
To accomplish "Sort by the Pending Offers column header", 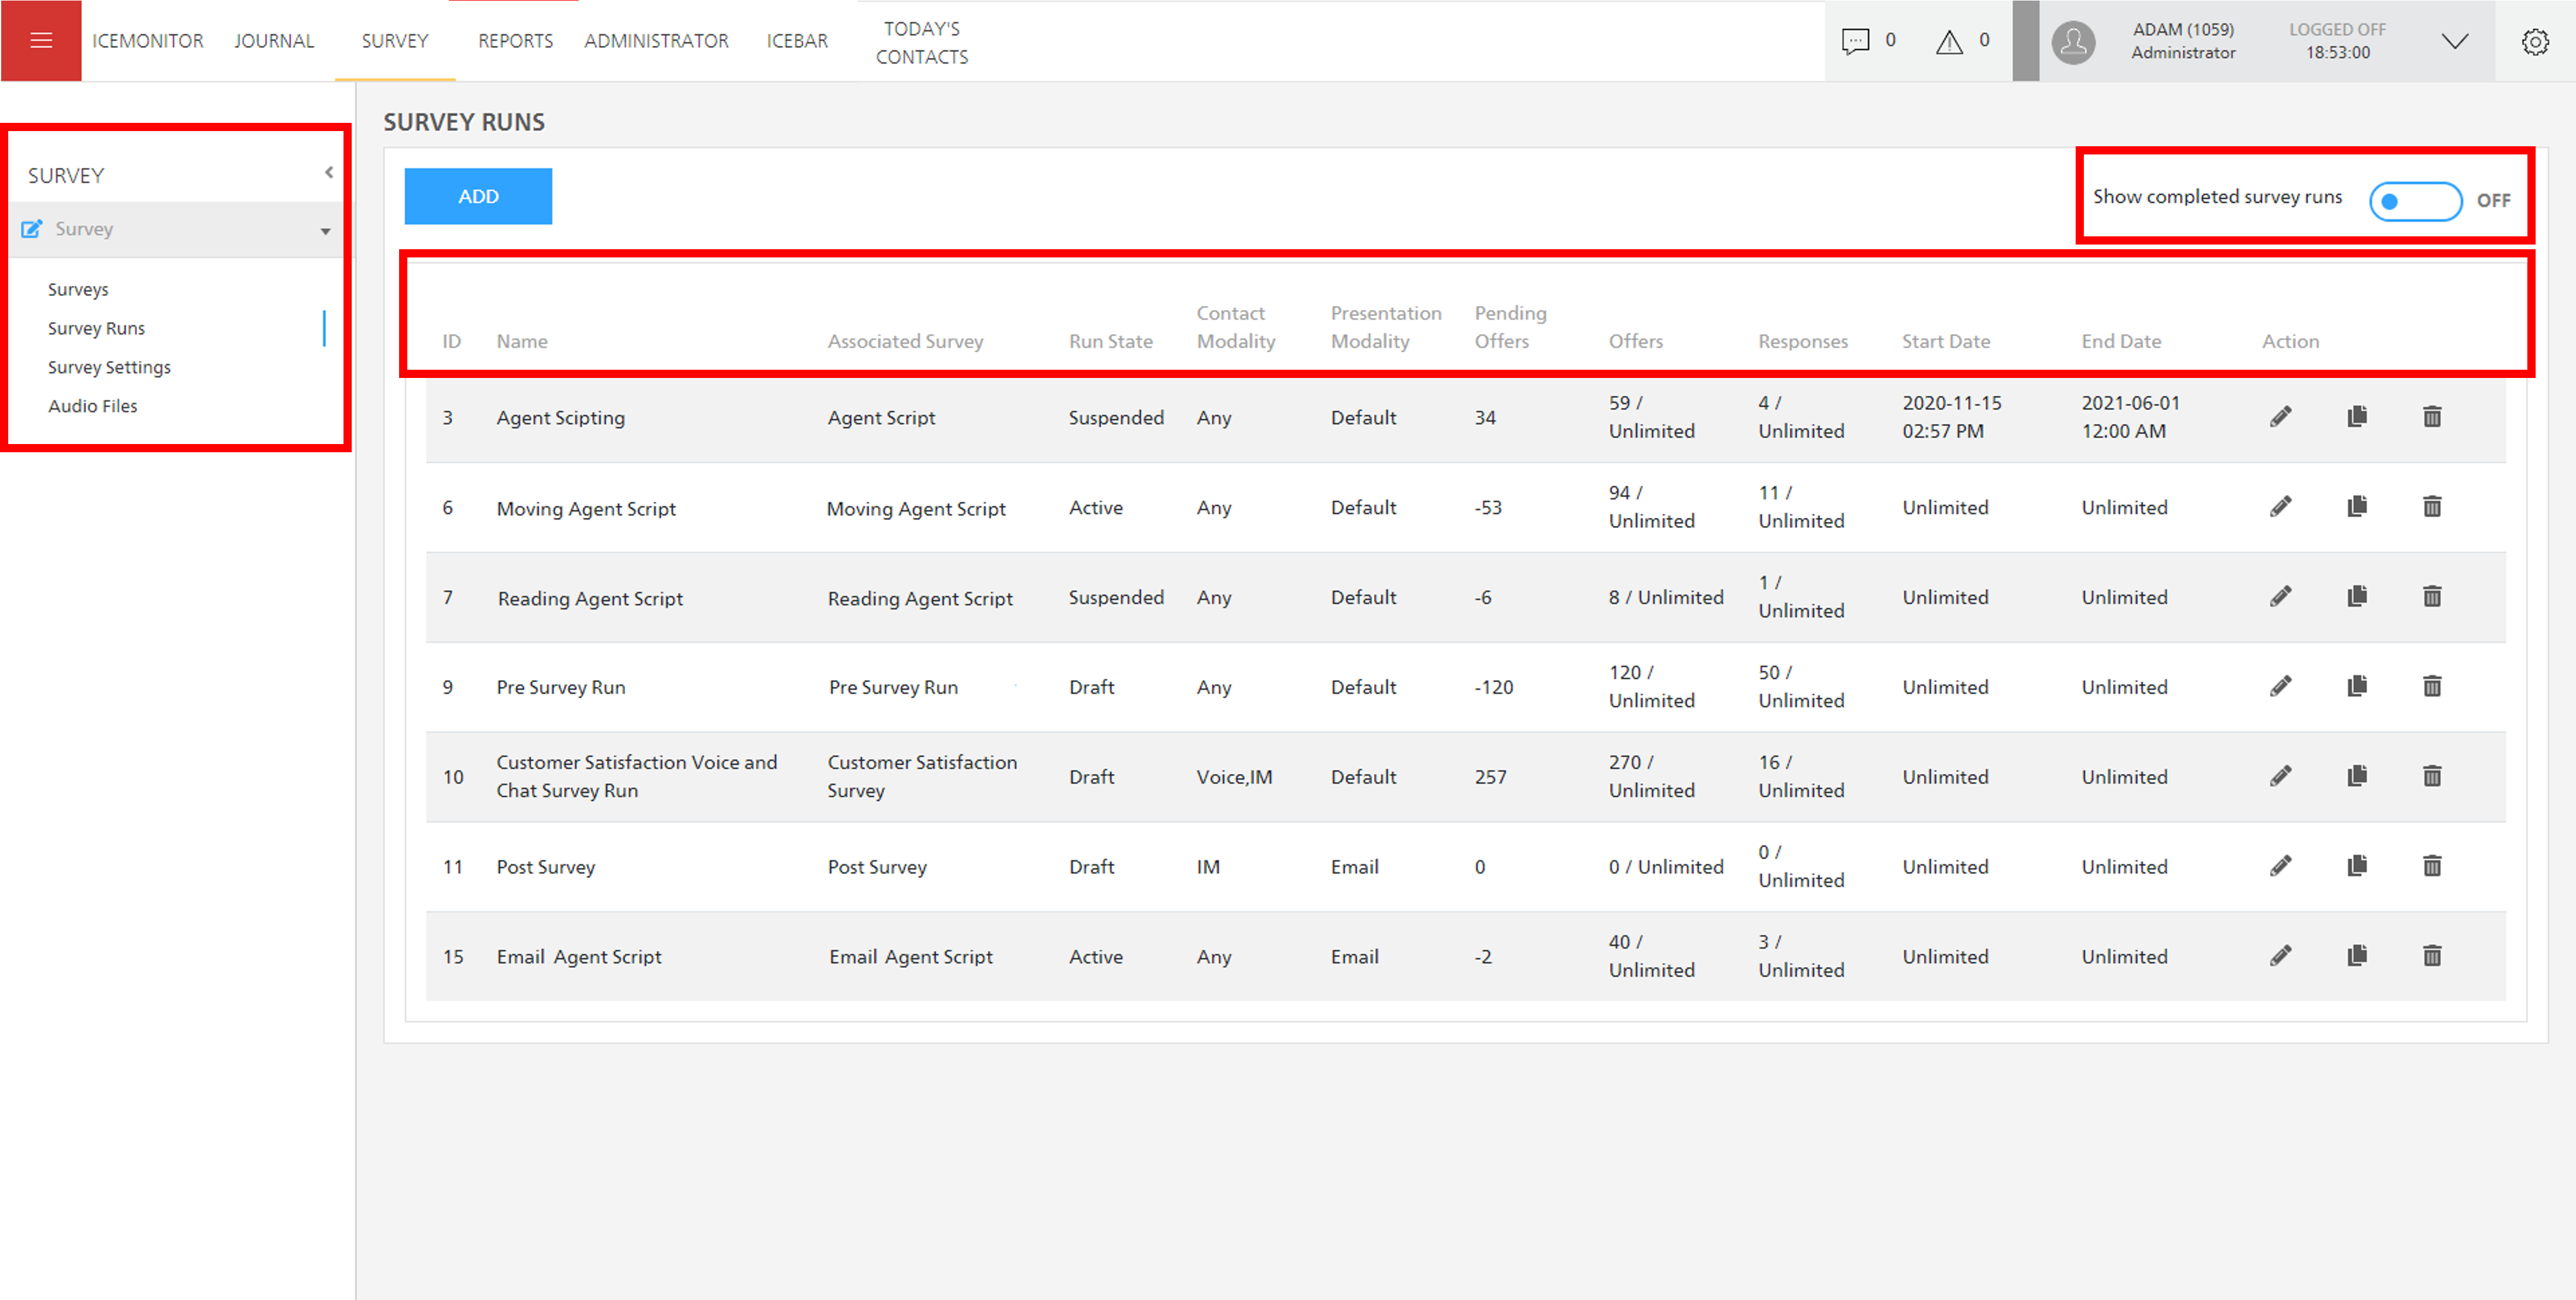I will click(x=1510, y=327).
